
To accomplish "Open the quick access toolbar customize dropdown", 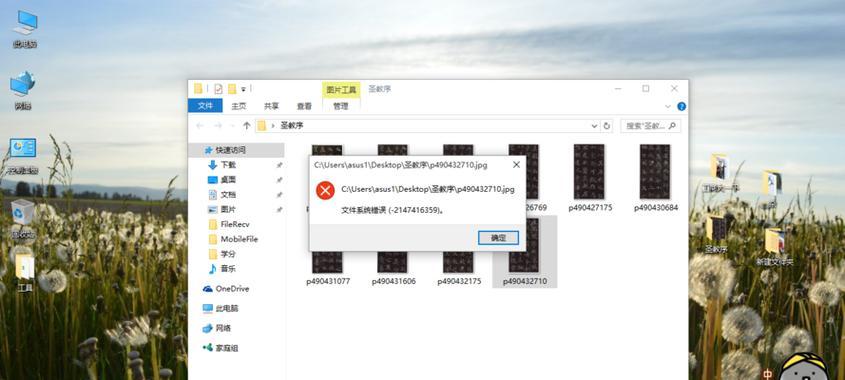I will [x=244, y=89].
